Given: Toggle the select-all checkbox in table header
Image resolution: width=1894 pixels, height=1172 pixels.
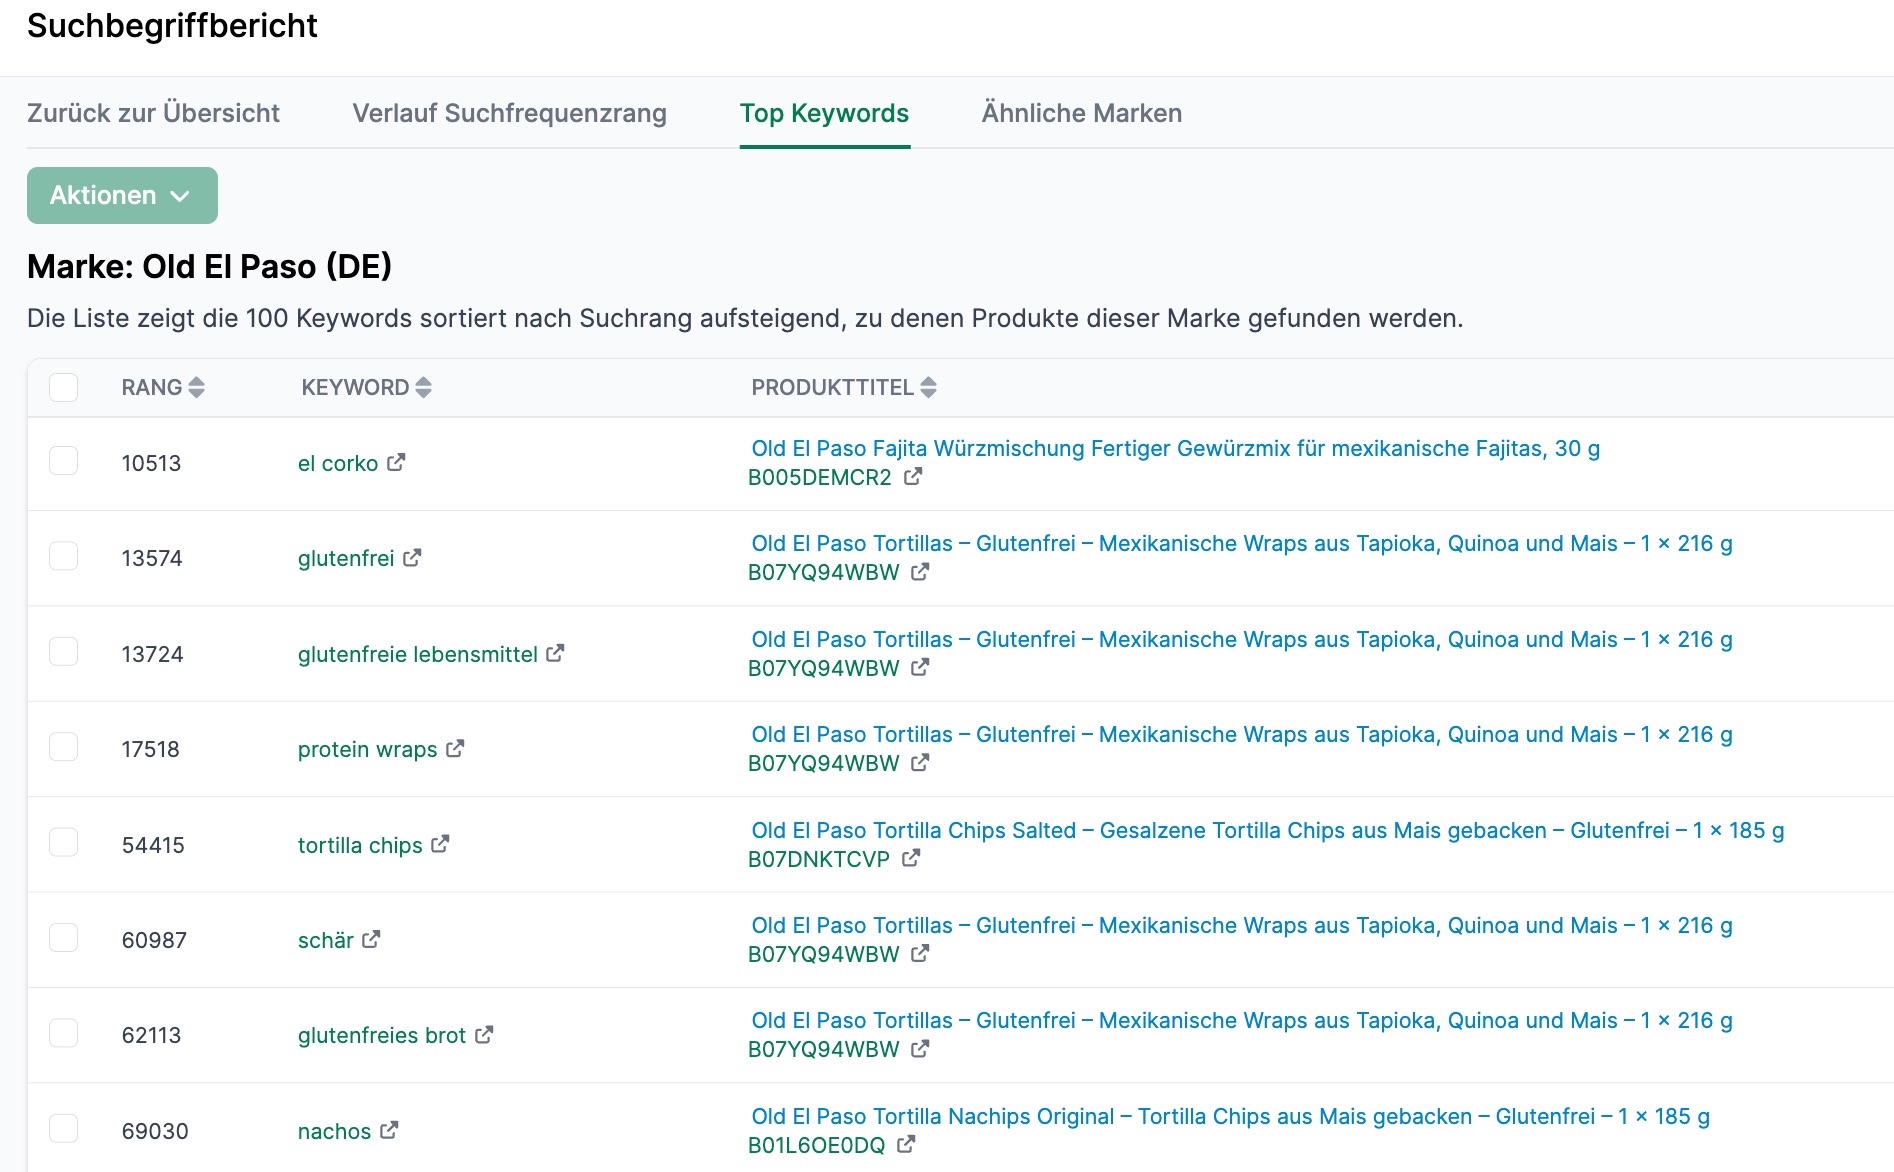Looking at the screenshot, I should tap(64, 387).
